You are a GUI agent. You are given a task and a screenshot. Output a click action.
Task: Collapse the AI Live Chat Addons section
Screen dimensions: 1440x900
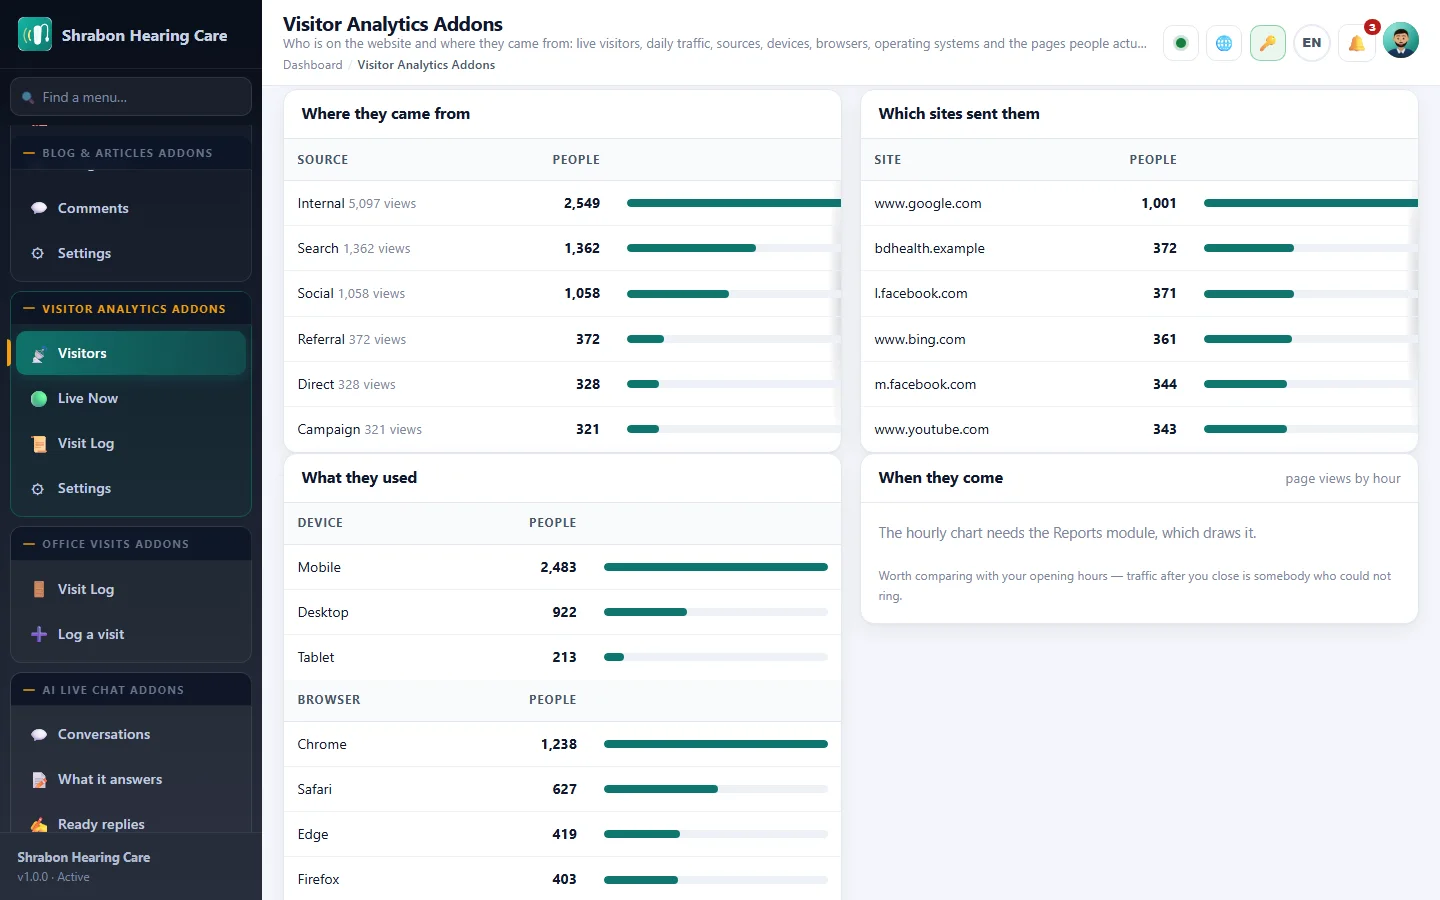coord(131,690)
